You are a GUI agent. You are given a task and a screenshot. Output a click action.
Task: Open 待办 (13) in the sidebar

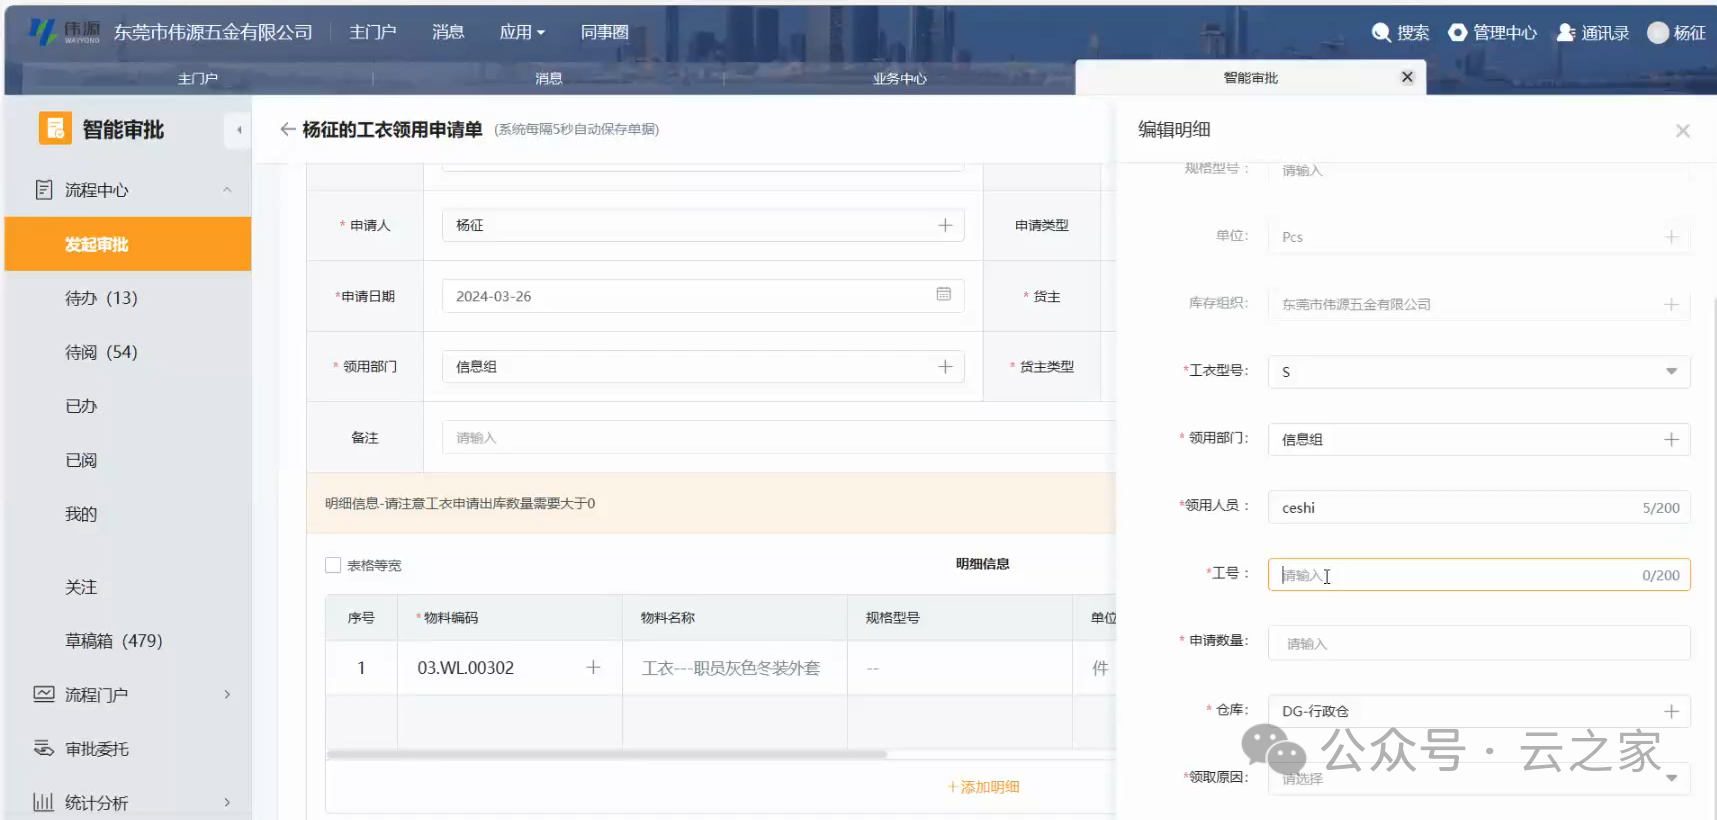pyautogui.click(x=101, y=298)
